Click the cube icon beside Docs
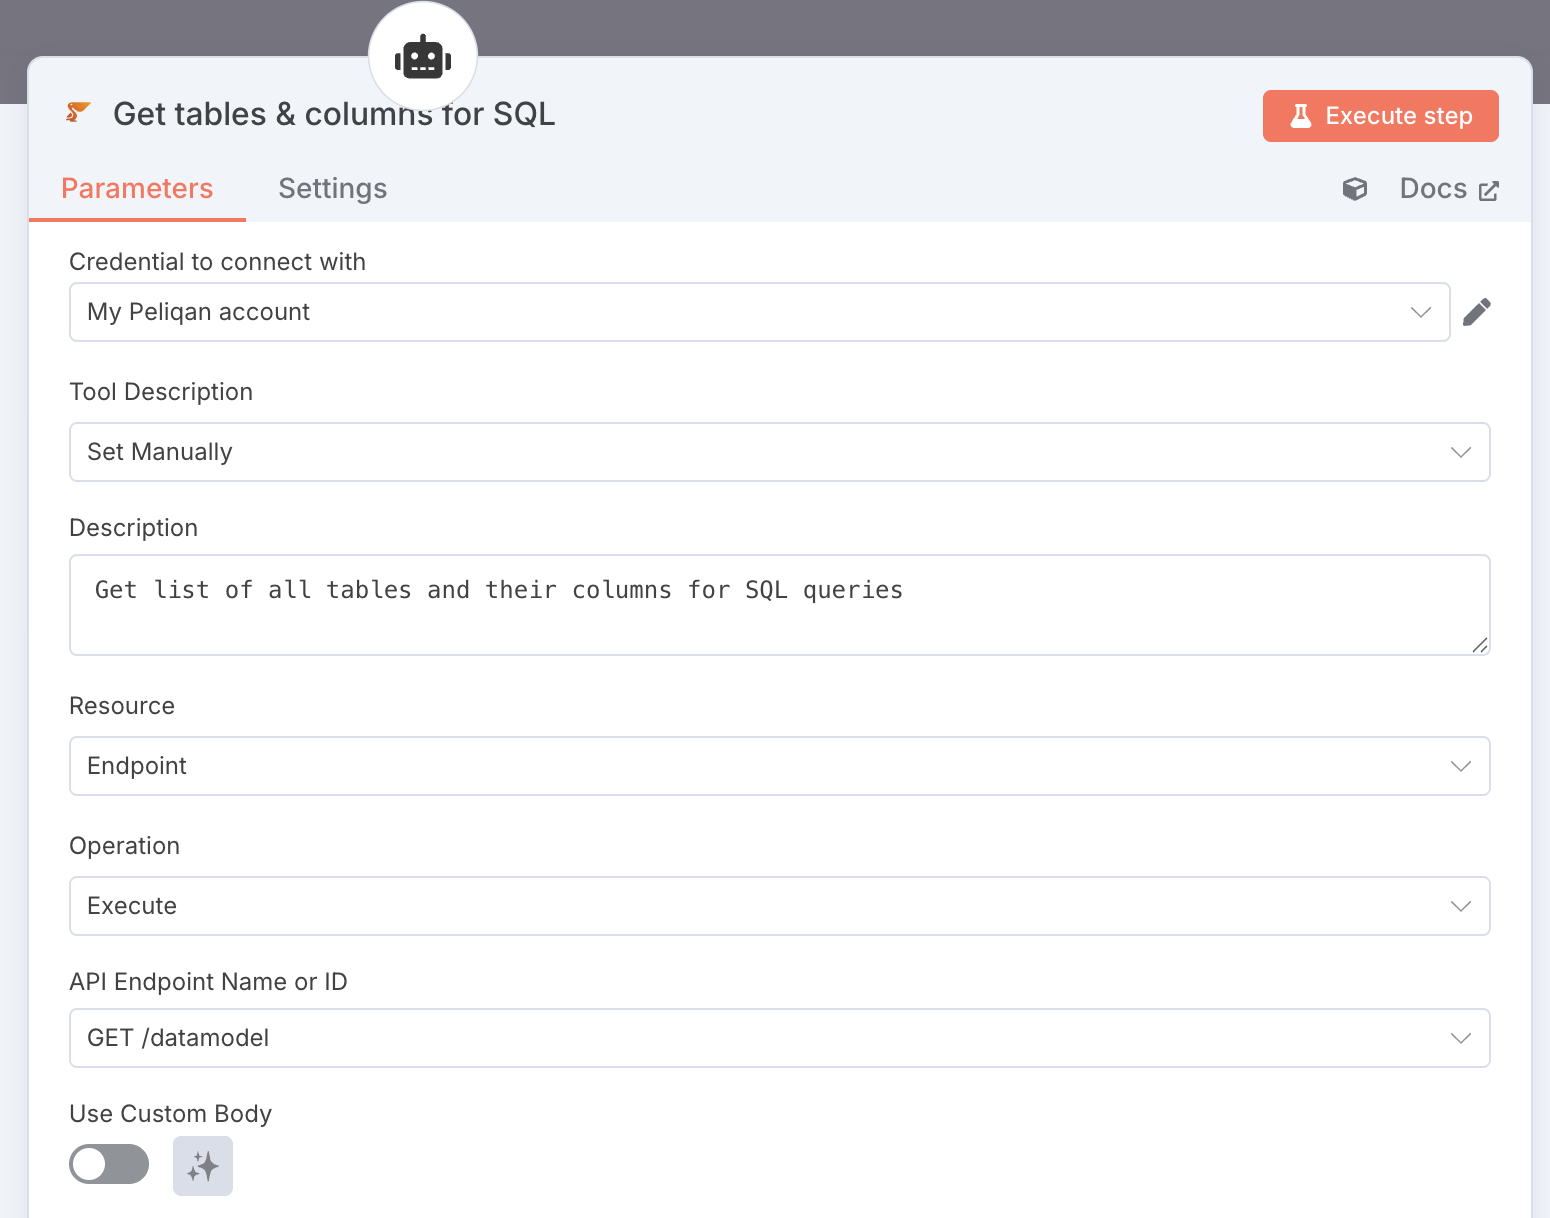The height and width of the screenshot is (1218, 1550). coord(1355,189)
